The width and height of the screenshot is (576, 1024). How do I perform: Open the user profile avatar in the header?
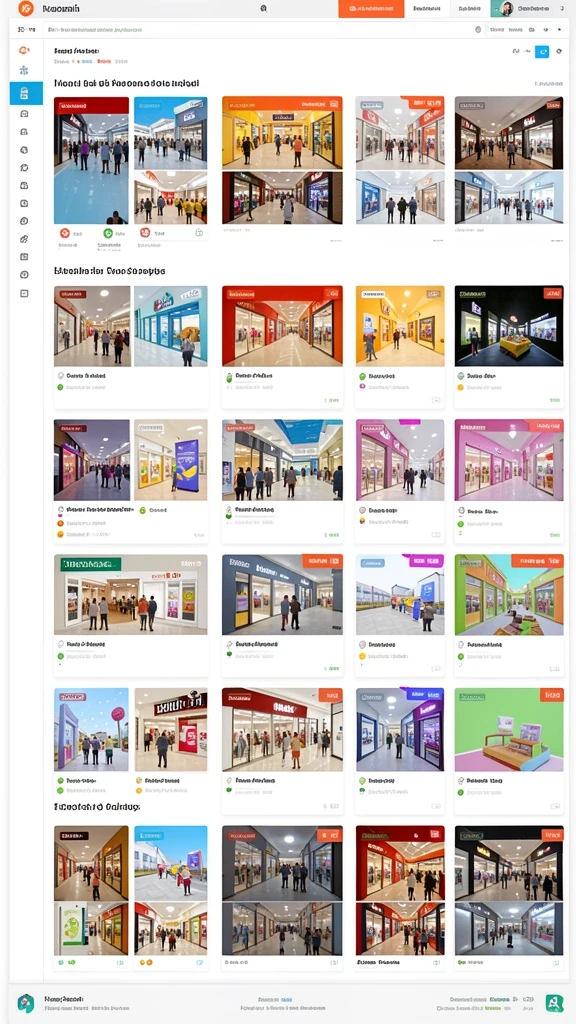[506, 9]
